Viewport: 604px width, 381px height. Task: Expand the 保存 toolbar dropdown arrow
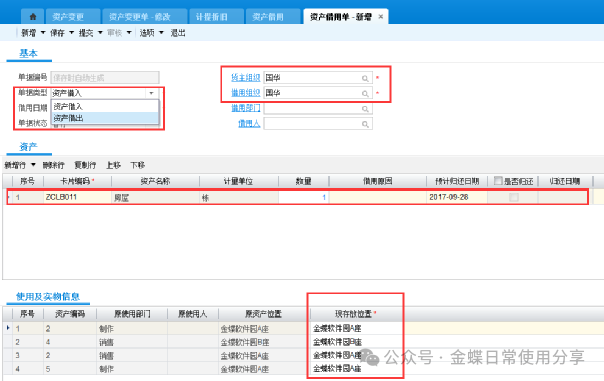click(x=71, y=33)
